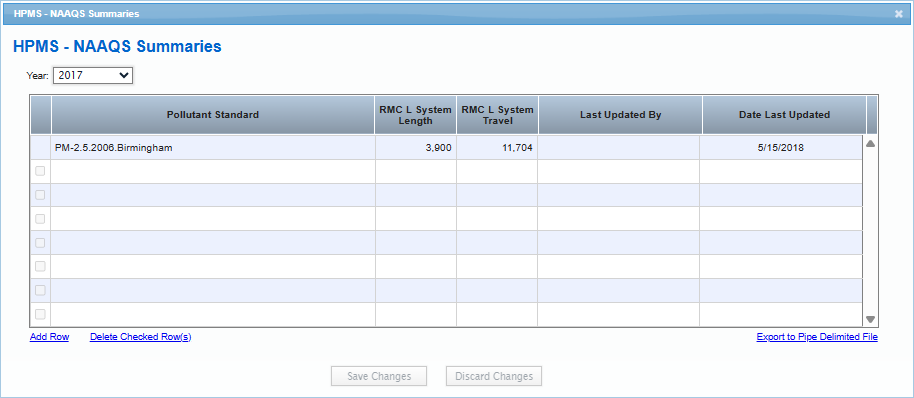Click the Discard Changes button
The image size is (914, 398).
click(x=494, y=376)
